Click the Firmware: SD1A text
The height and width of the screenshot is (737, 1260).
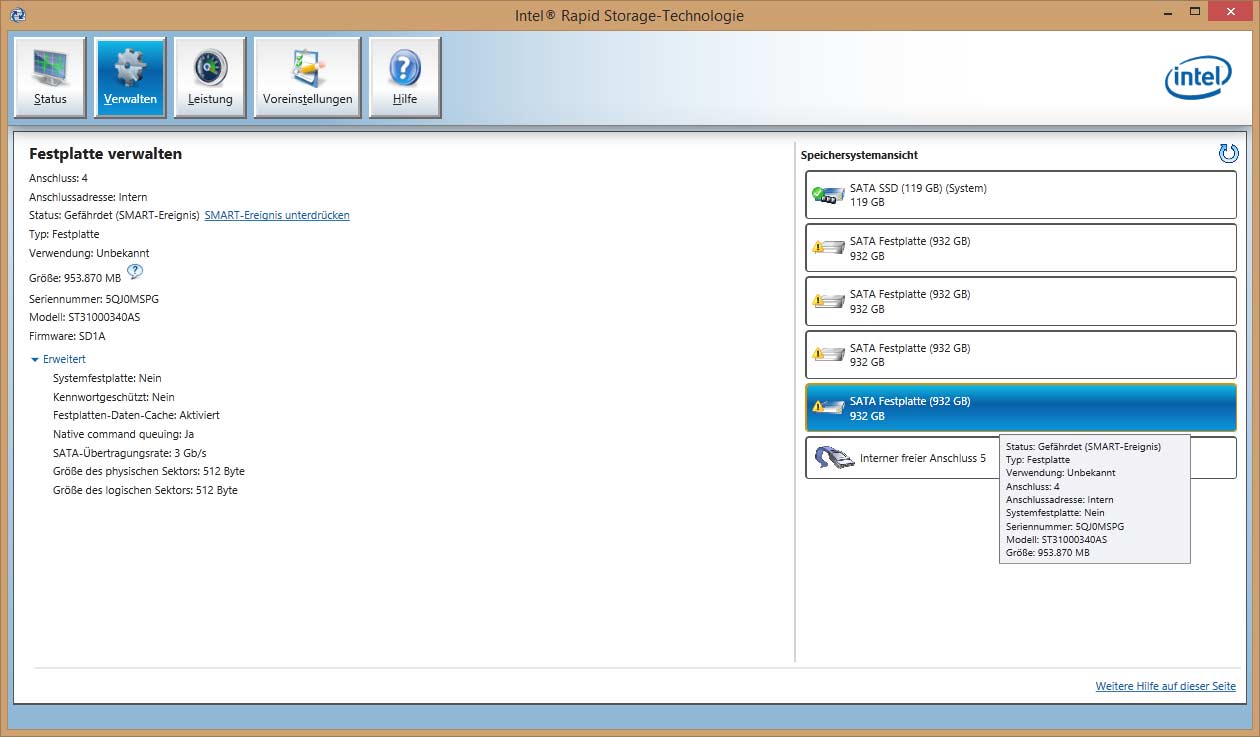(x=67, y=336)
